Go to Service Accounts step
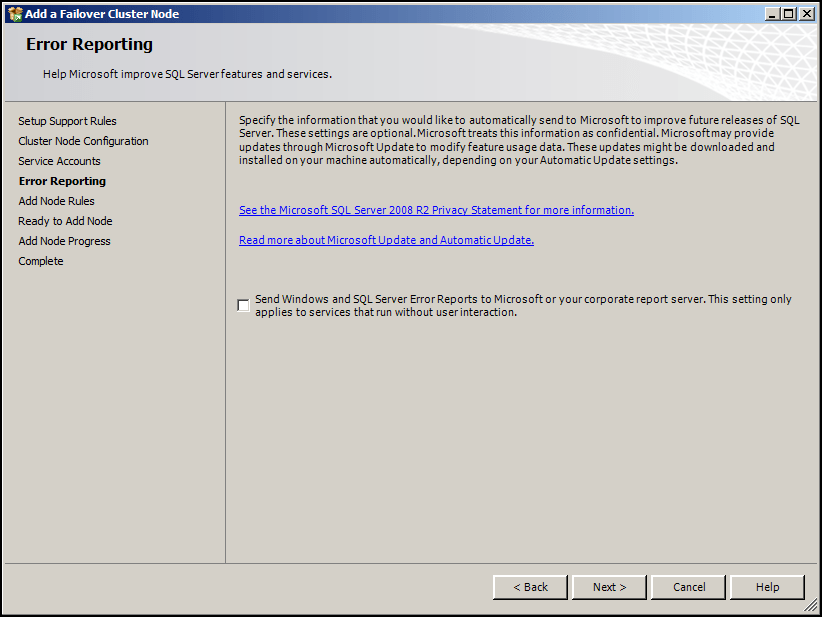Image resolution: width=822 pixels, height=617 pixels. coord(59,161)
